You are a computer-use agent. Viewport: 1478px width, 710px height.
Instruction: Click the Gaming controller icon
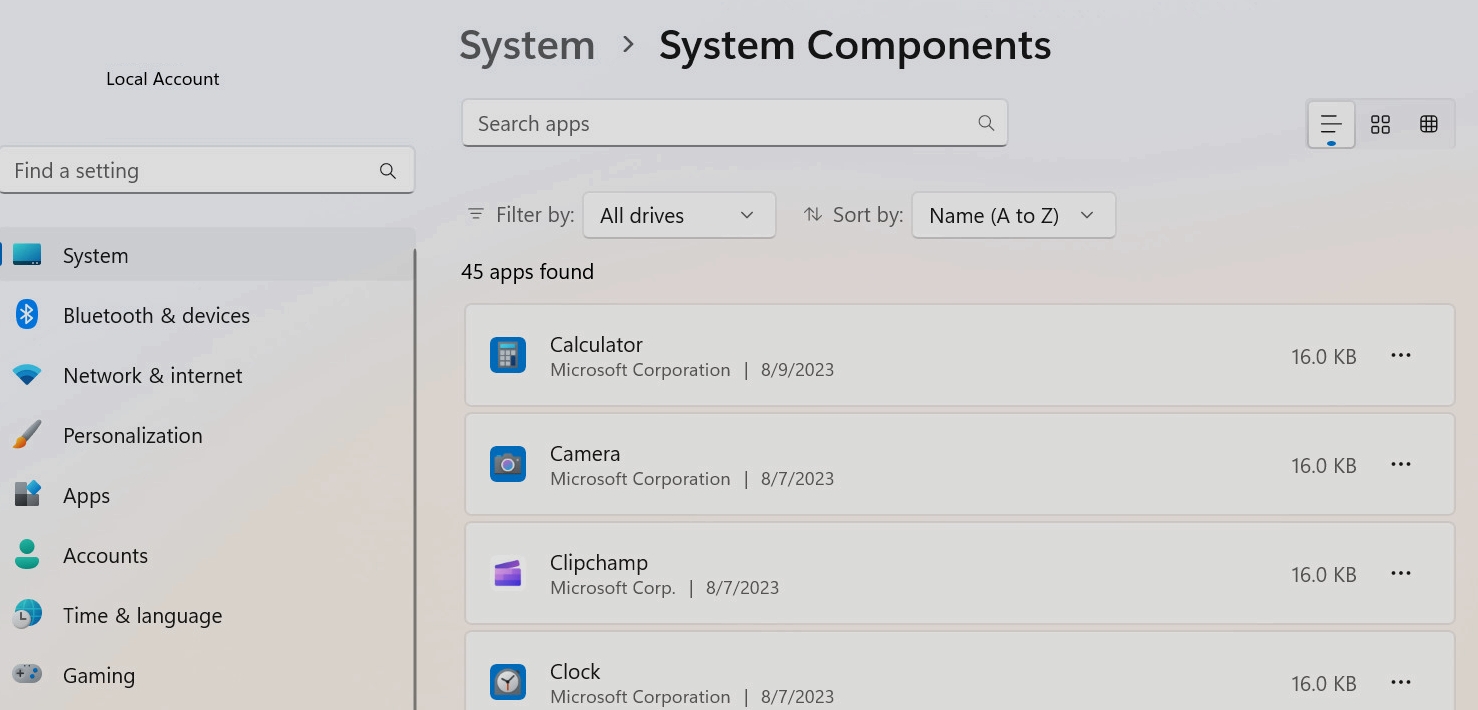point(27,675)
